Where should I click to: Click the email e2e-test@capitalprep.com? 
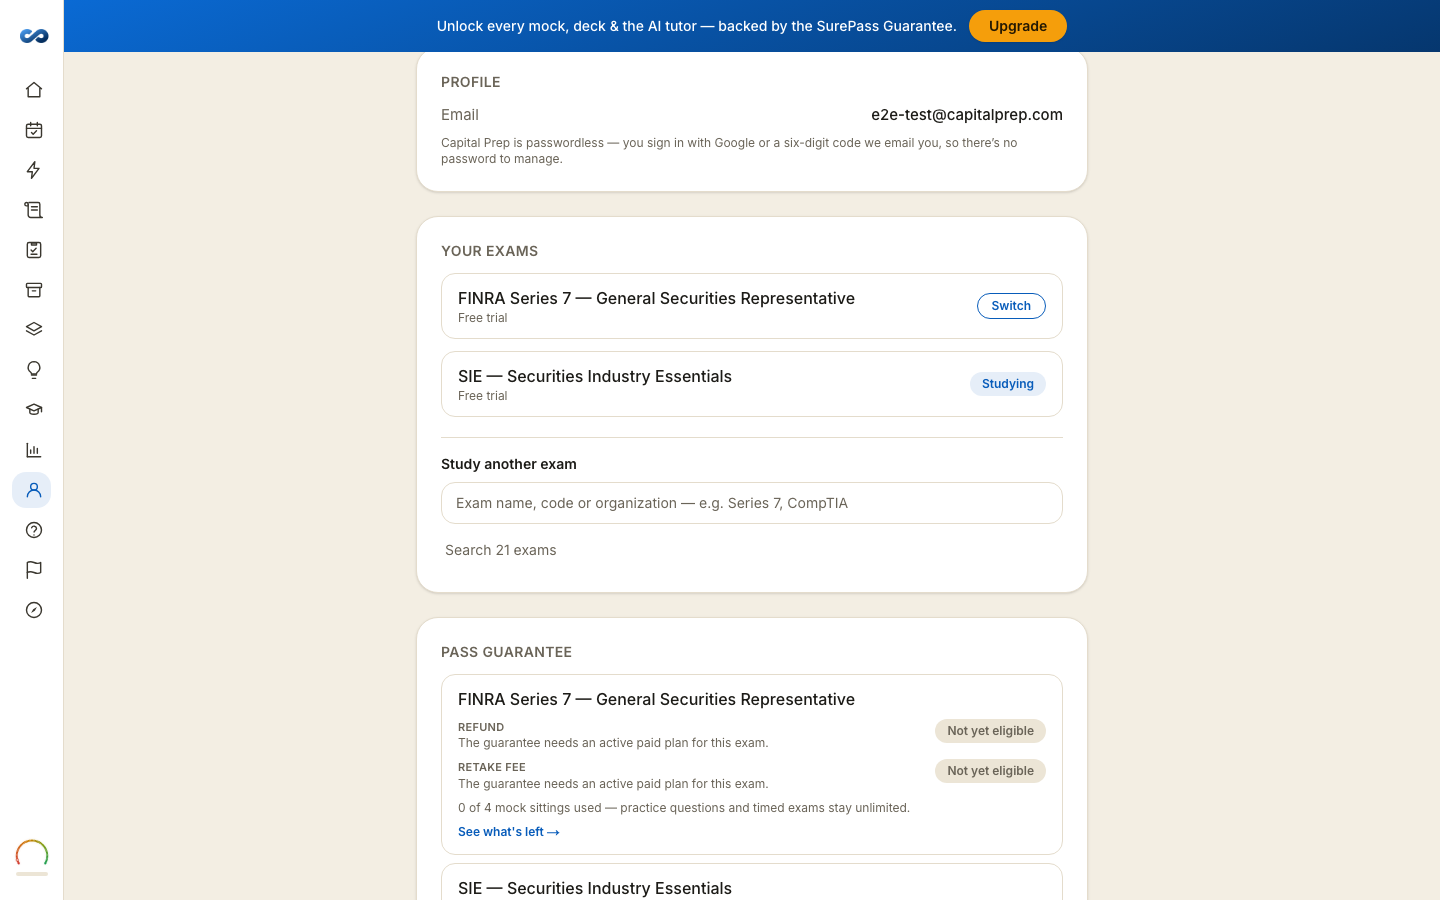point(967,115)
